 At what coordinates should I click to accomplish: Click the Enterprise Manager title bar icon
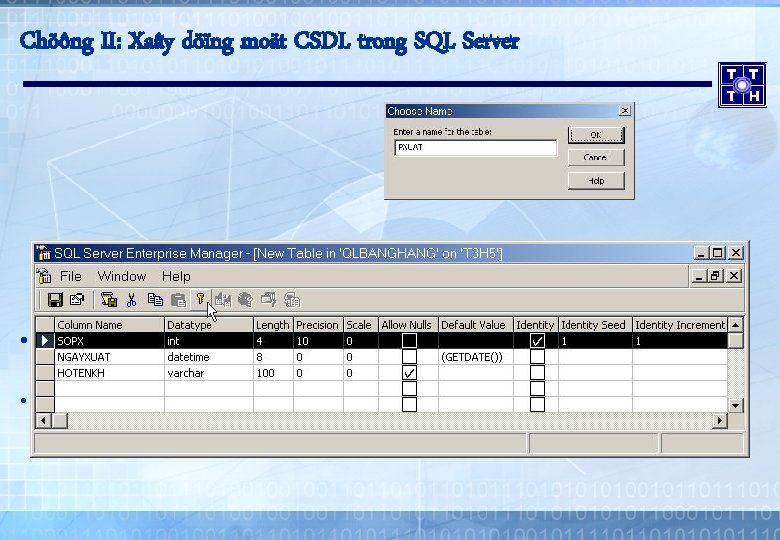(x=43, y=253)
